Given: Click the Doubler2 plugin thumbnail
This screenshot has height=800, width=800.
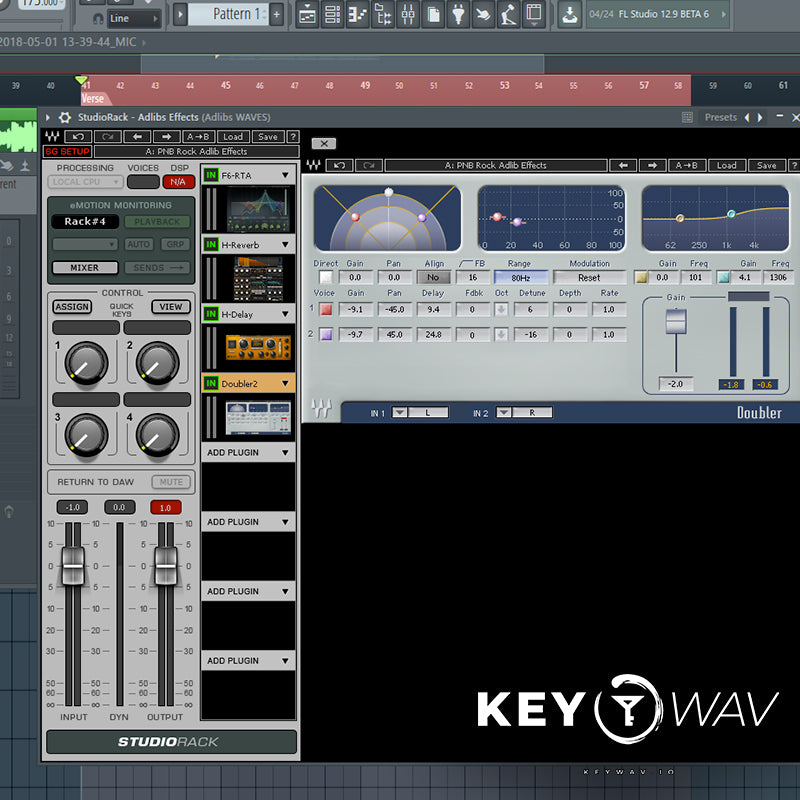Looking at the screenshot, I should click(x=258, y=418).
